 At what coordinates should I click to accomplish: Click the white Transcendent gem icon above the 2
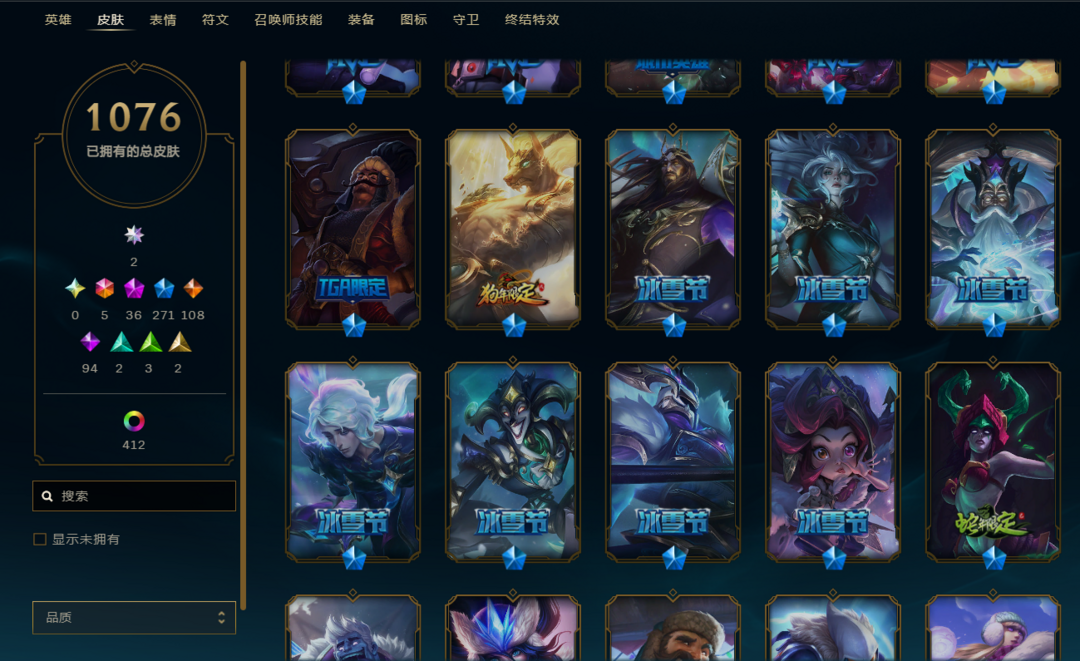tap(134, 235)
